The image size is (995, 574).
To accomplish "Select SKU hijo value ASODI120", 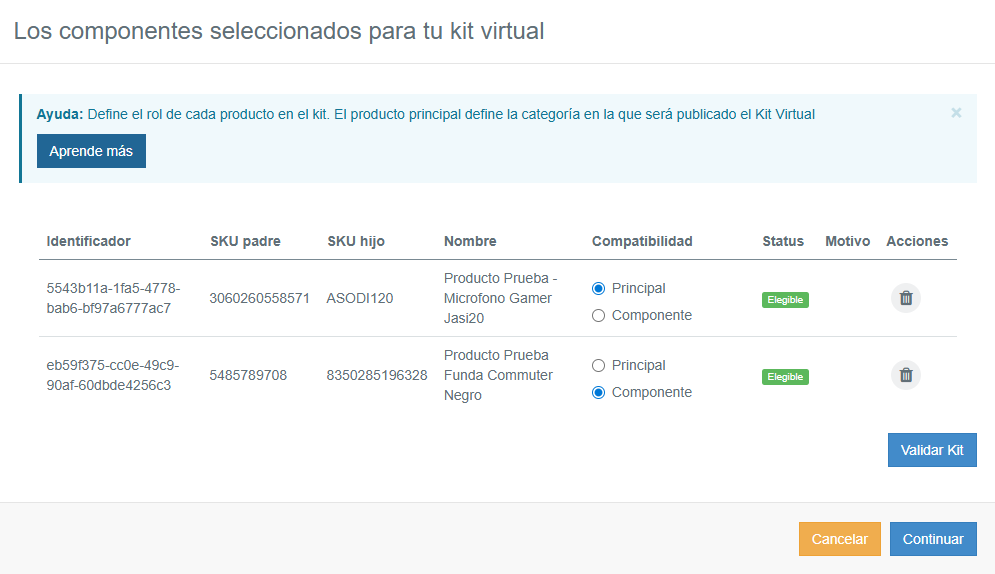I will [360, 298].
